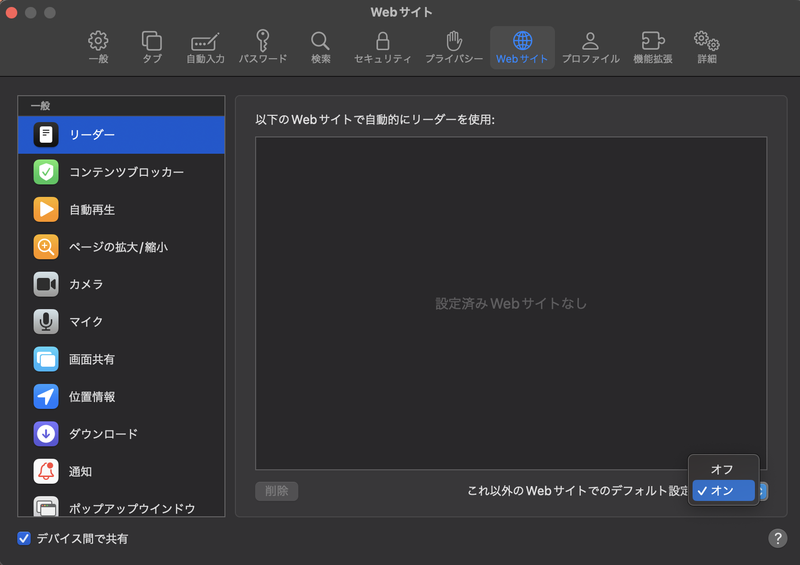Open the 機能拡張 (Extensions) pane
Screen dimensions: 800x565
tap(653, 47)
